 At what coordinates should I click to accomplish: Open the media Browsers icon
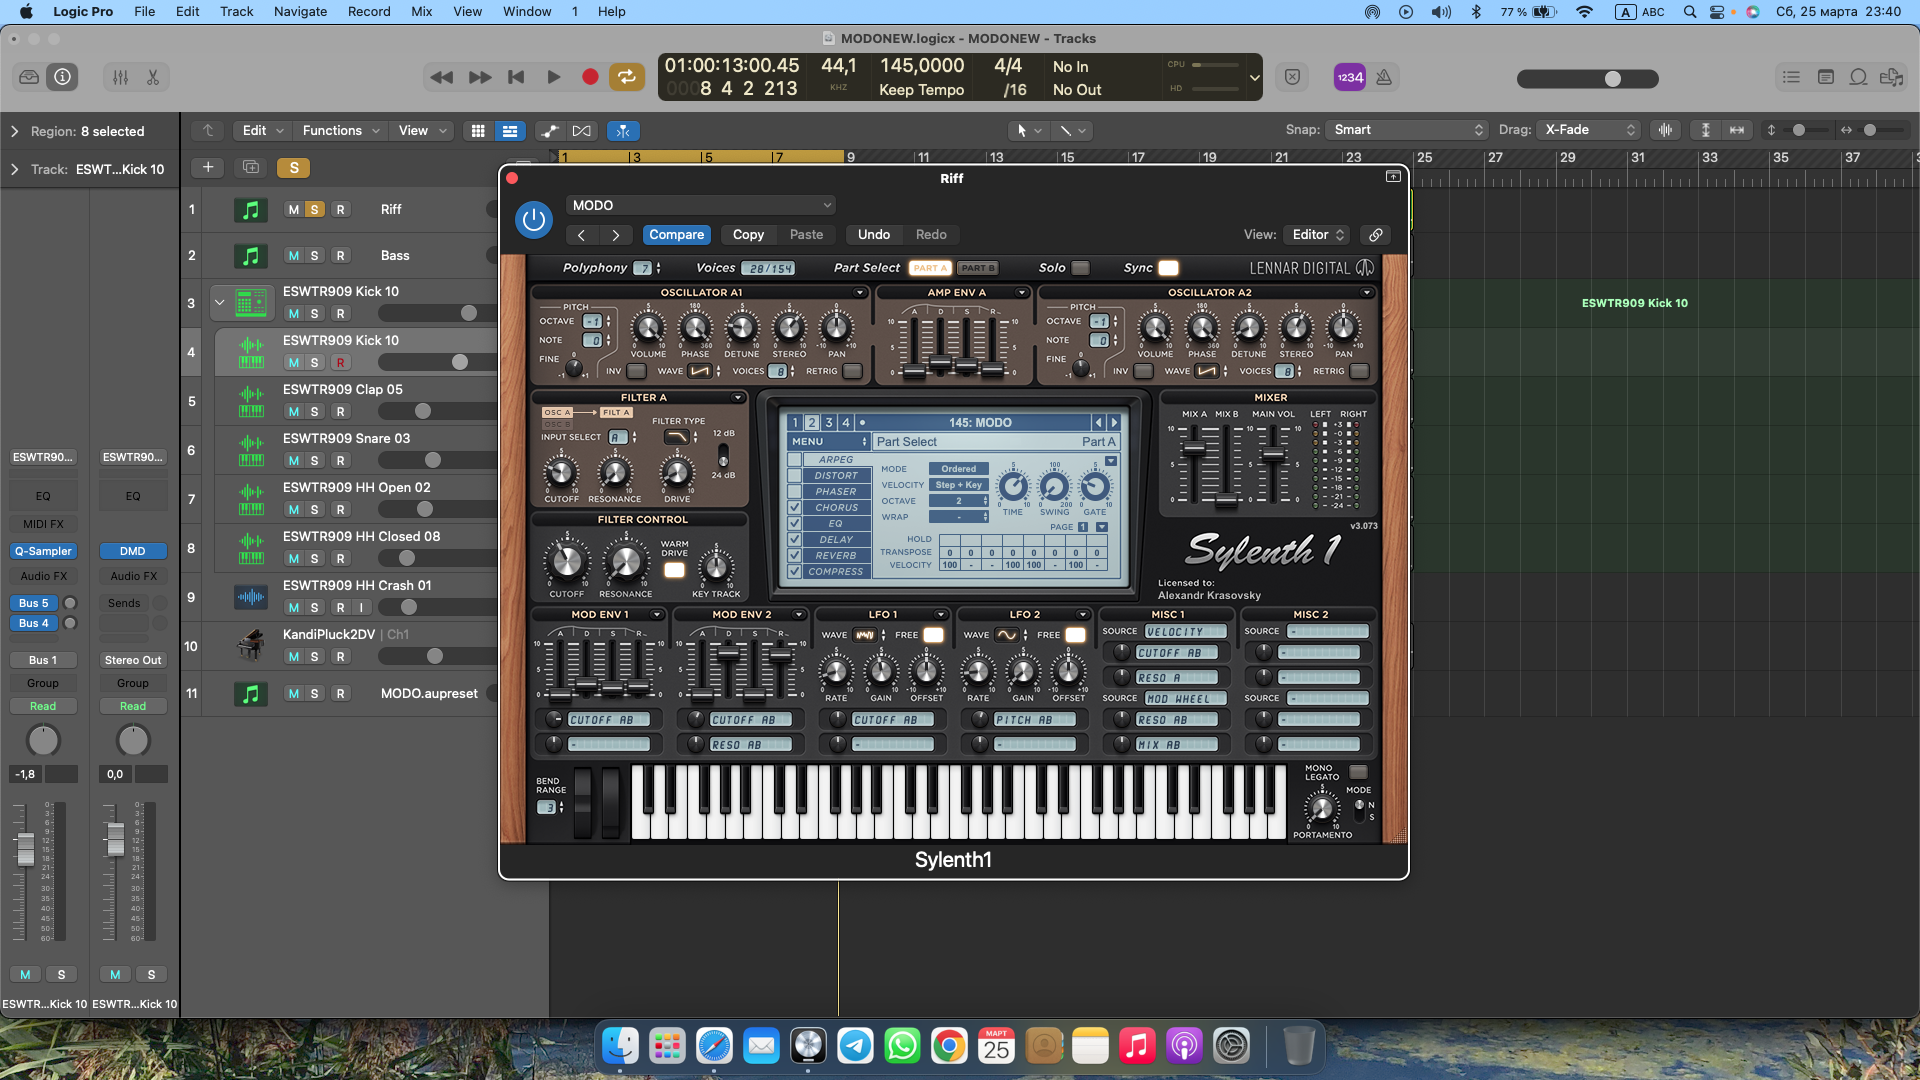1892,77
